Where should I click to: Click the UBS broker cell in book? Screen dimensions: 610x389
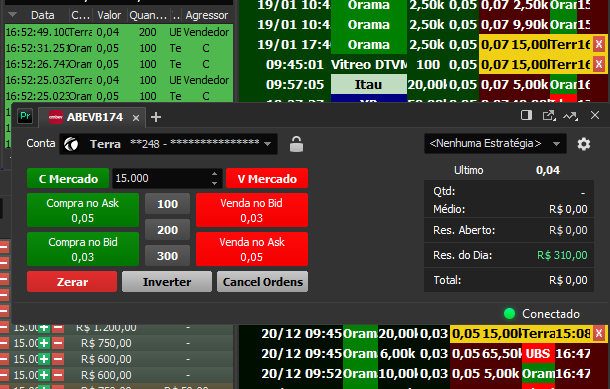(x=538, y=353)
